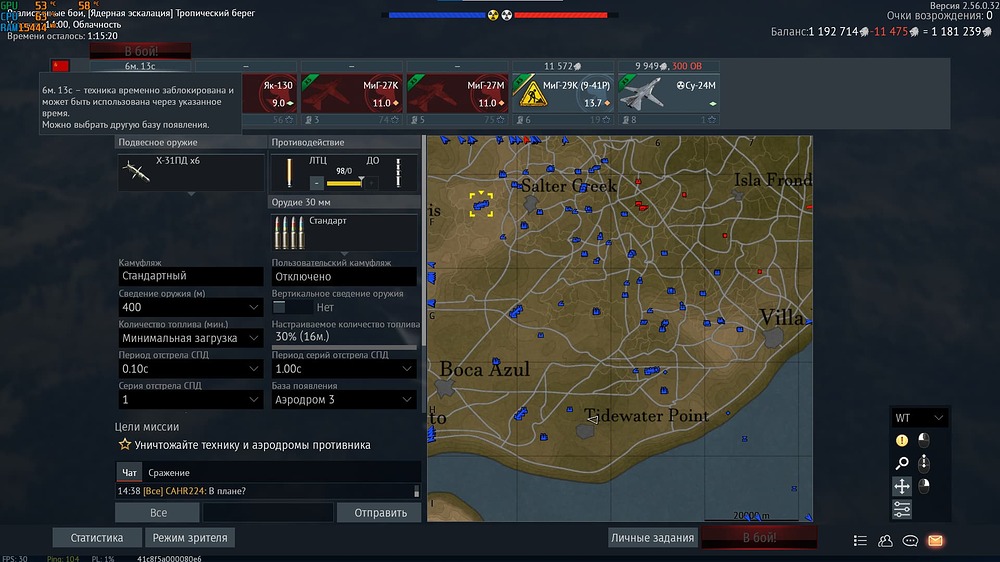The image size is (1000, 562).
Task: Select the magnifier zoom map tool
Action: click(x=901, y=463)
